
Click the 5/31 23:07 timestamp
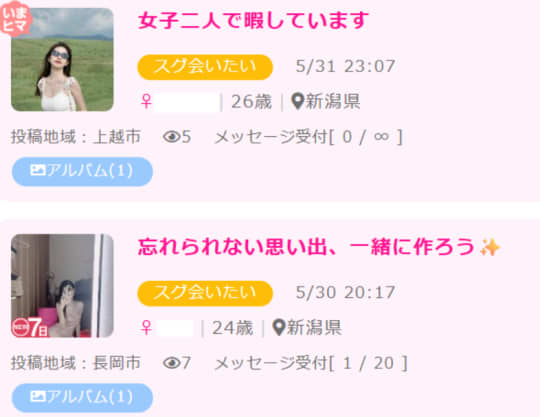(345, 66)
